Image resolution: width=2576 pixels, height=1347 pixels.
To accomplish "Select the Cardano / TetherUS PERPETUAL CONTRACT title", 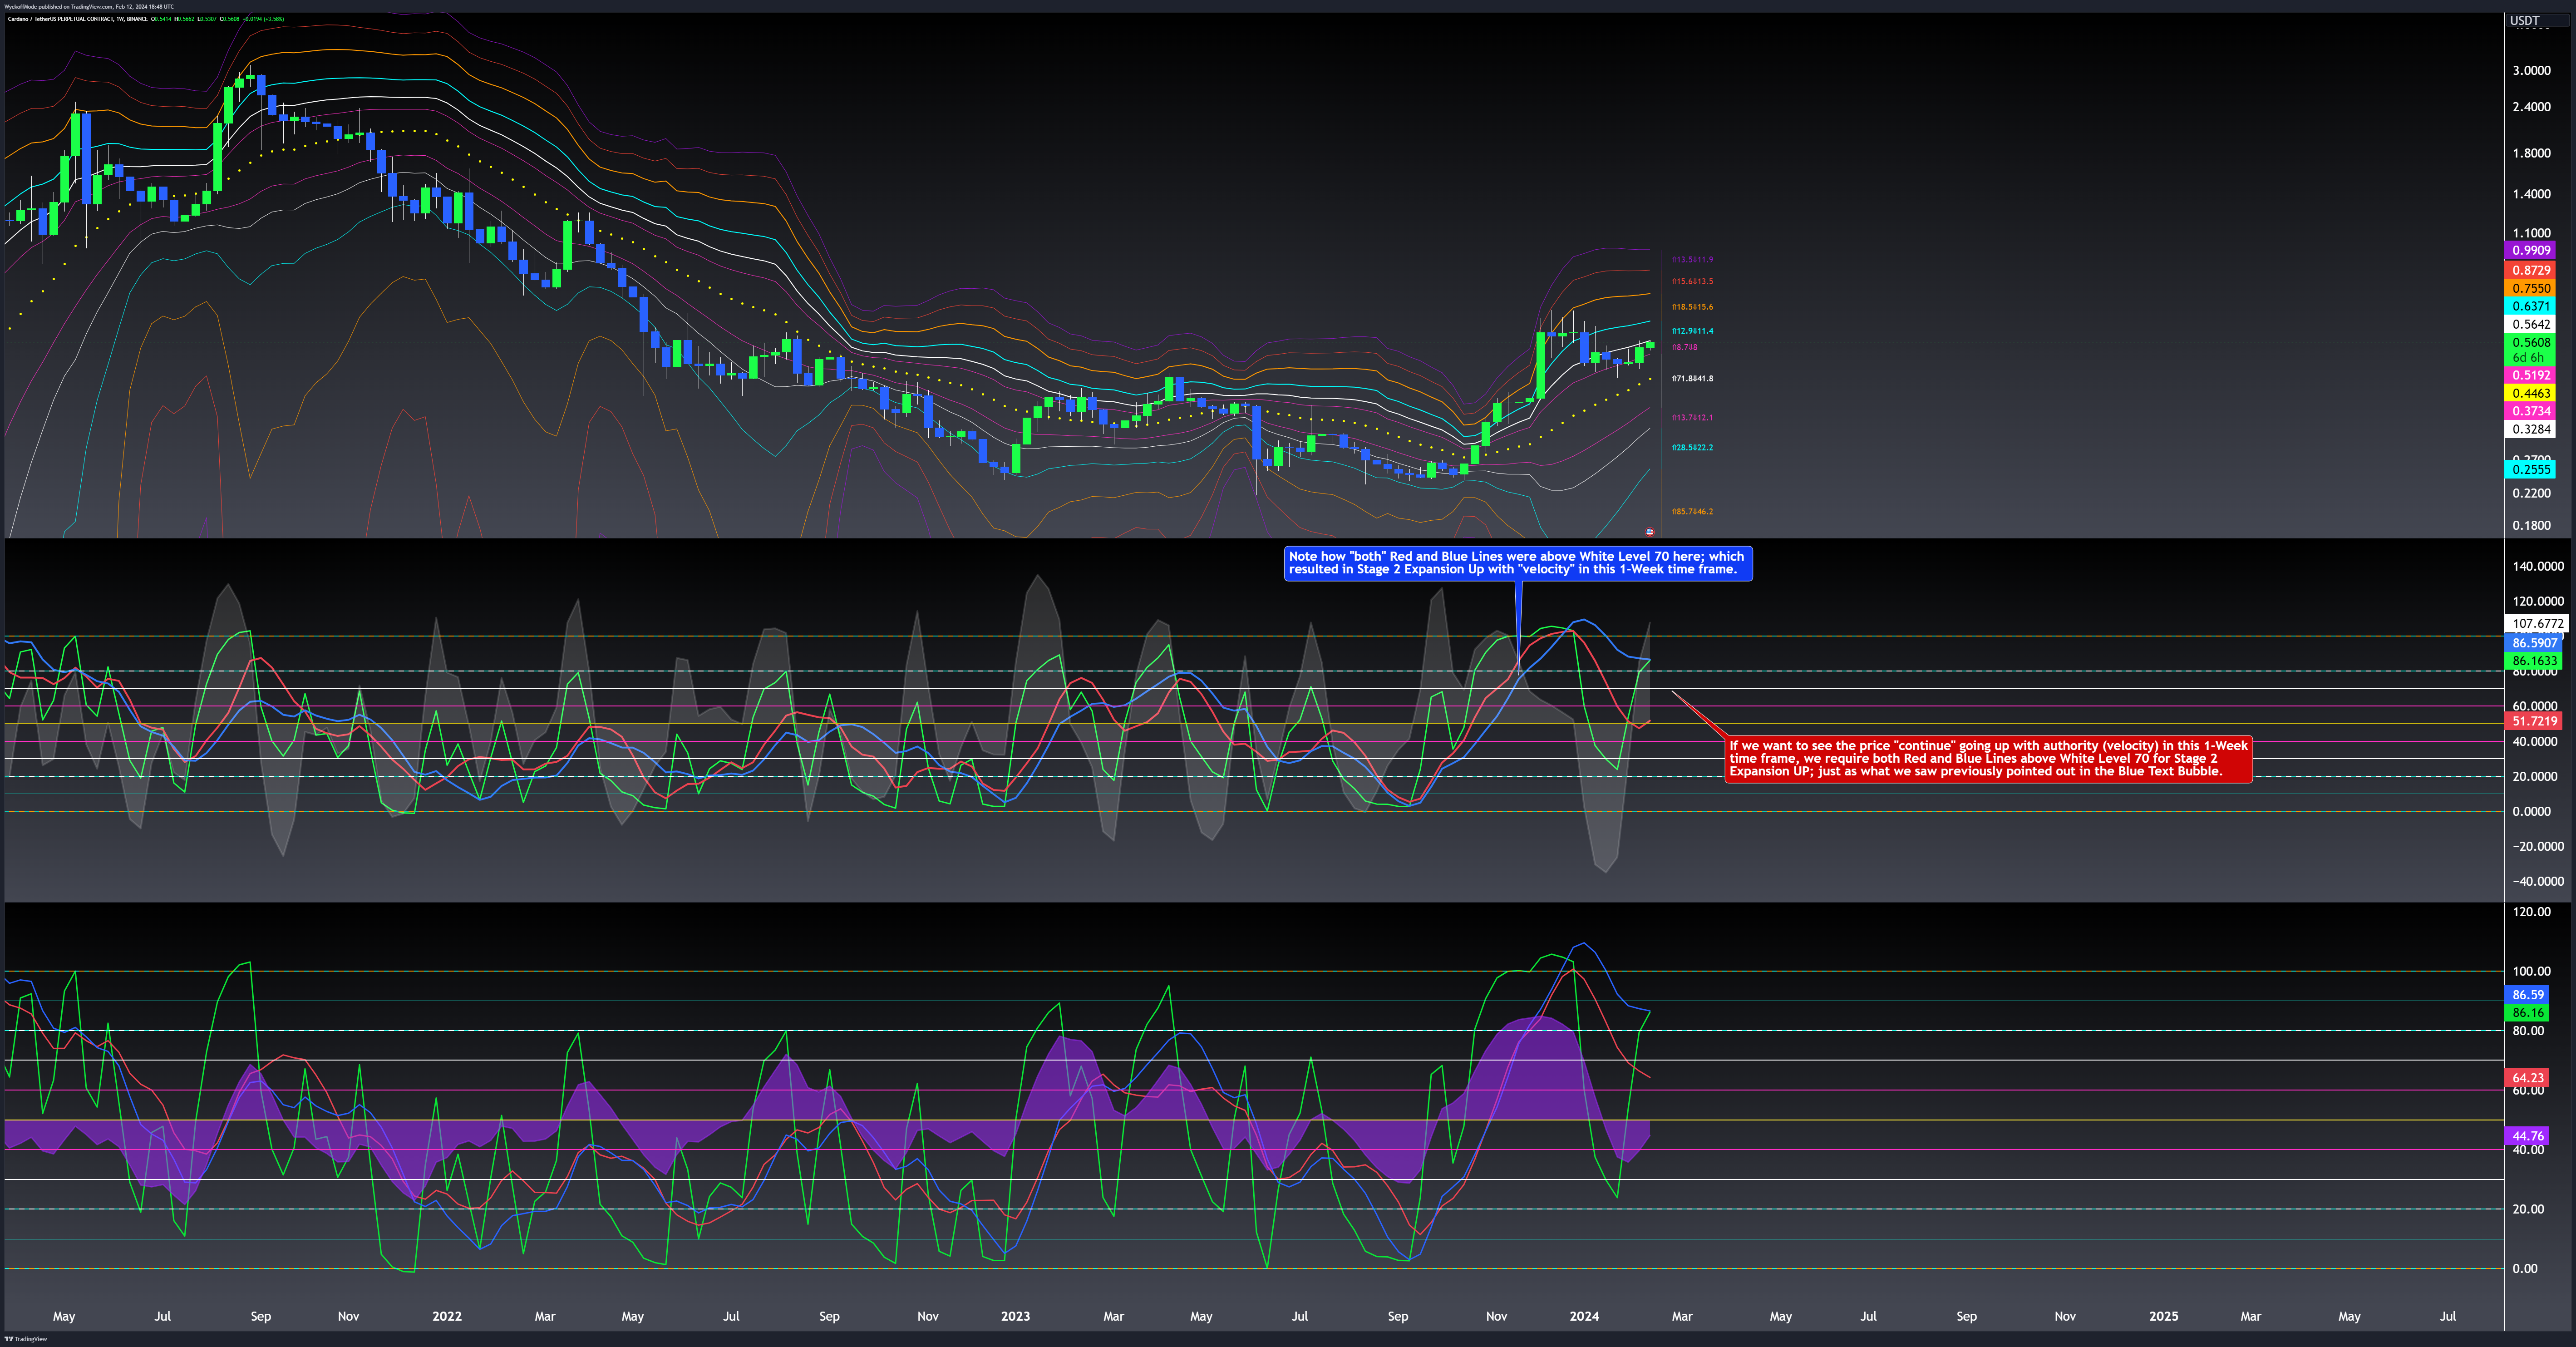I will (78, 19).
